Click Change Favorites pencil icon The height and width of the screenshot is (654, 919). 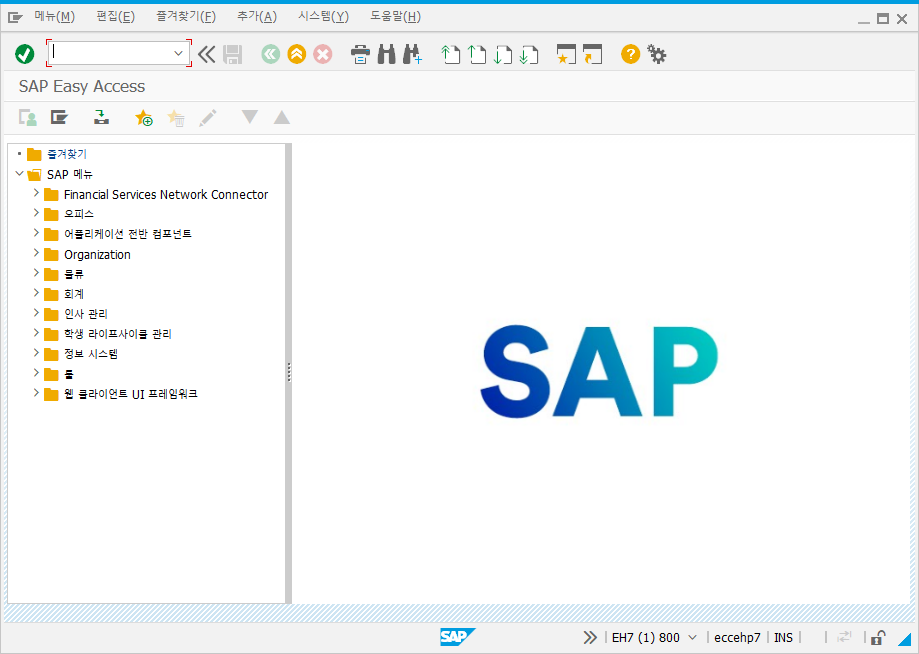(x=207, y=118)
